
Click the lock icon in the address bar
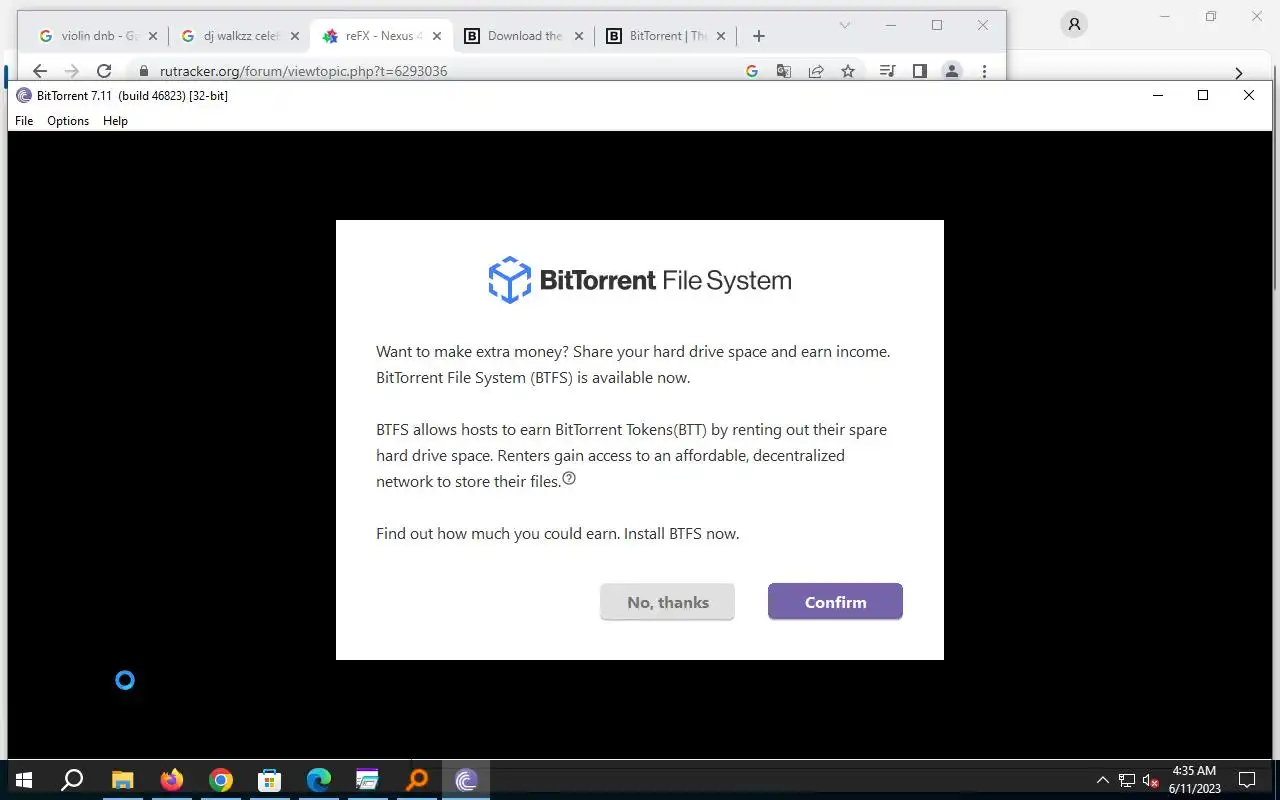[143, 71]
